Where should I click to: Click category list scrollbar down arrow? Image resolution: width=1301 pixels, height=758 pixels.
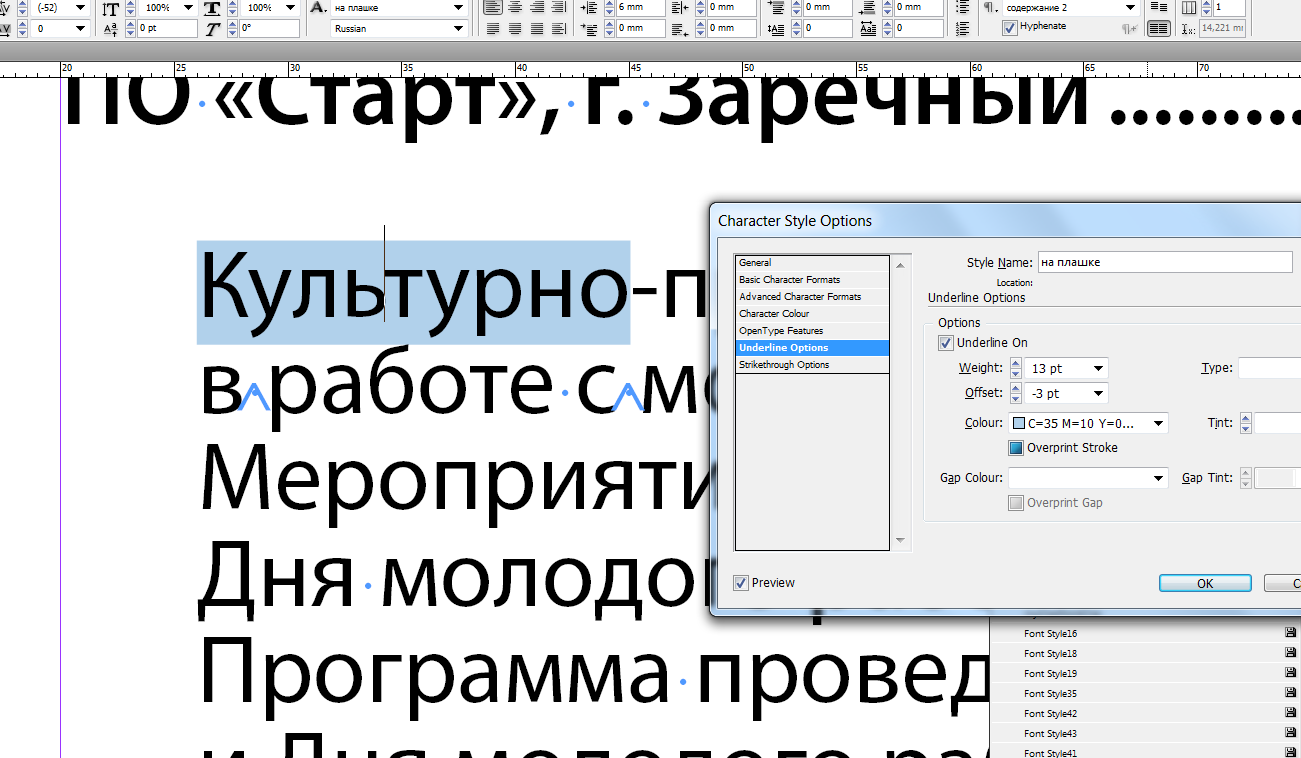tap(901, 542)
